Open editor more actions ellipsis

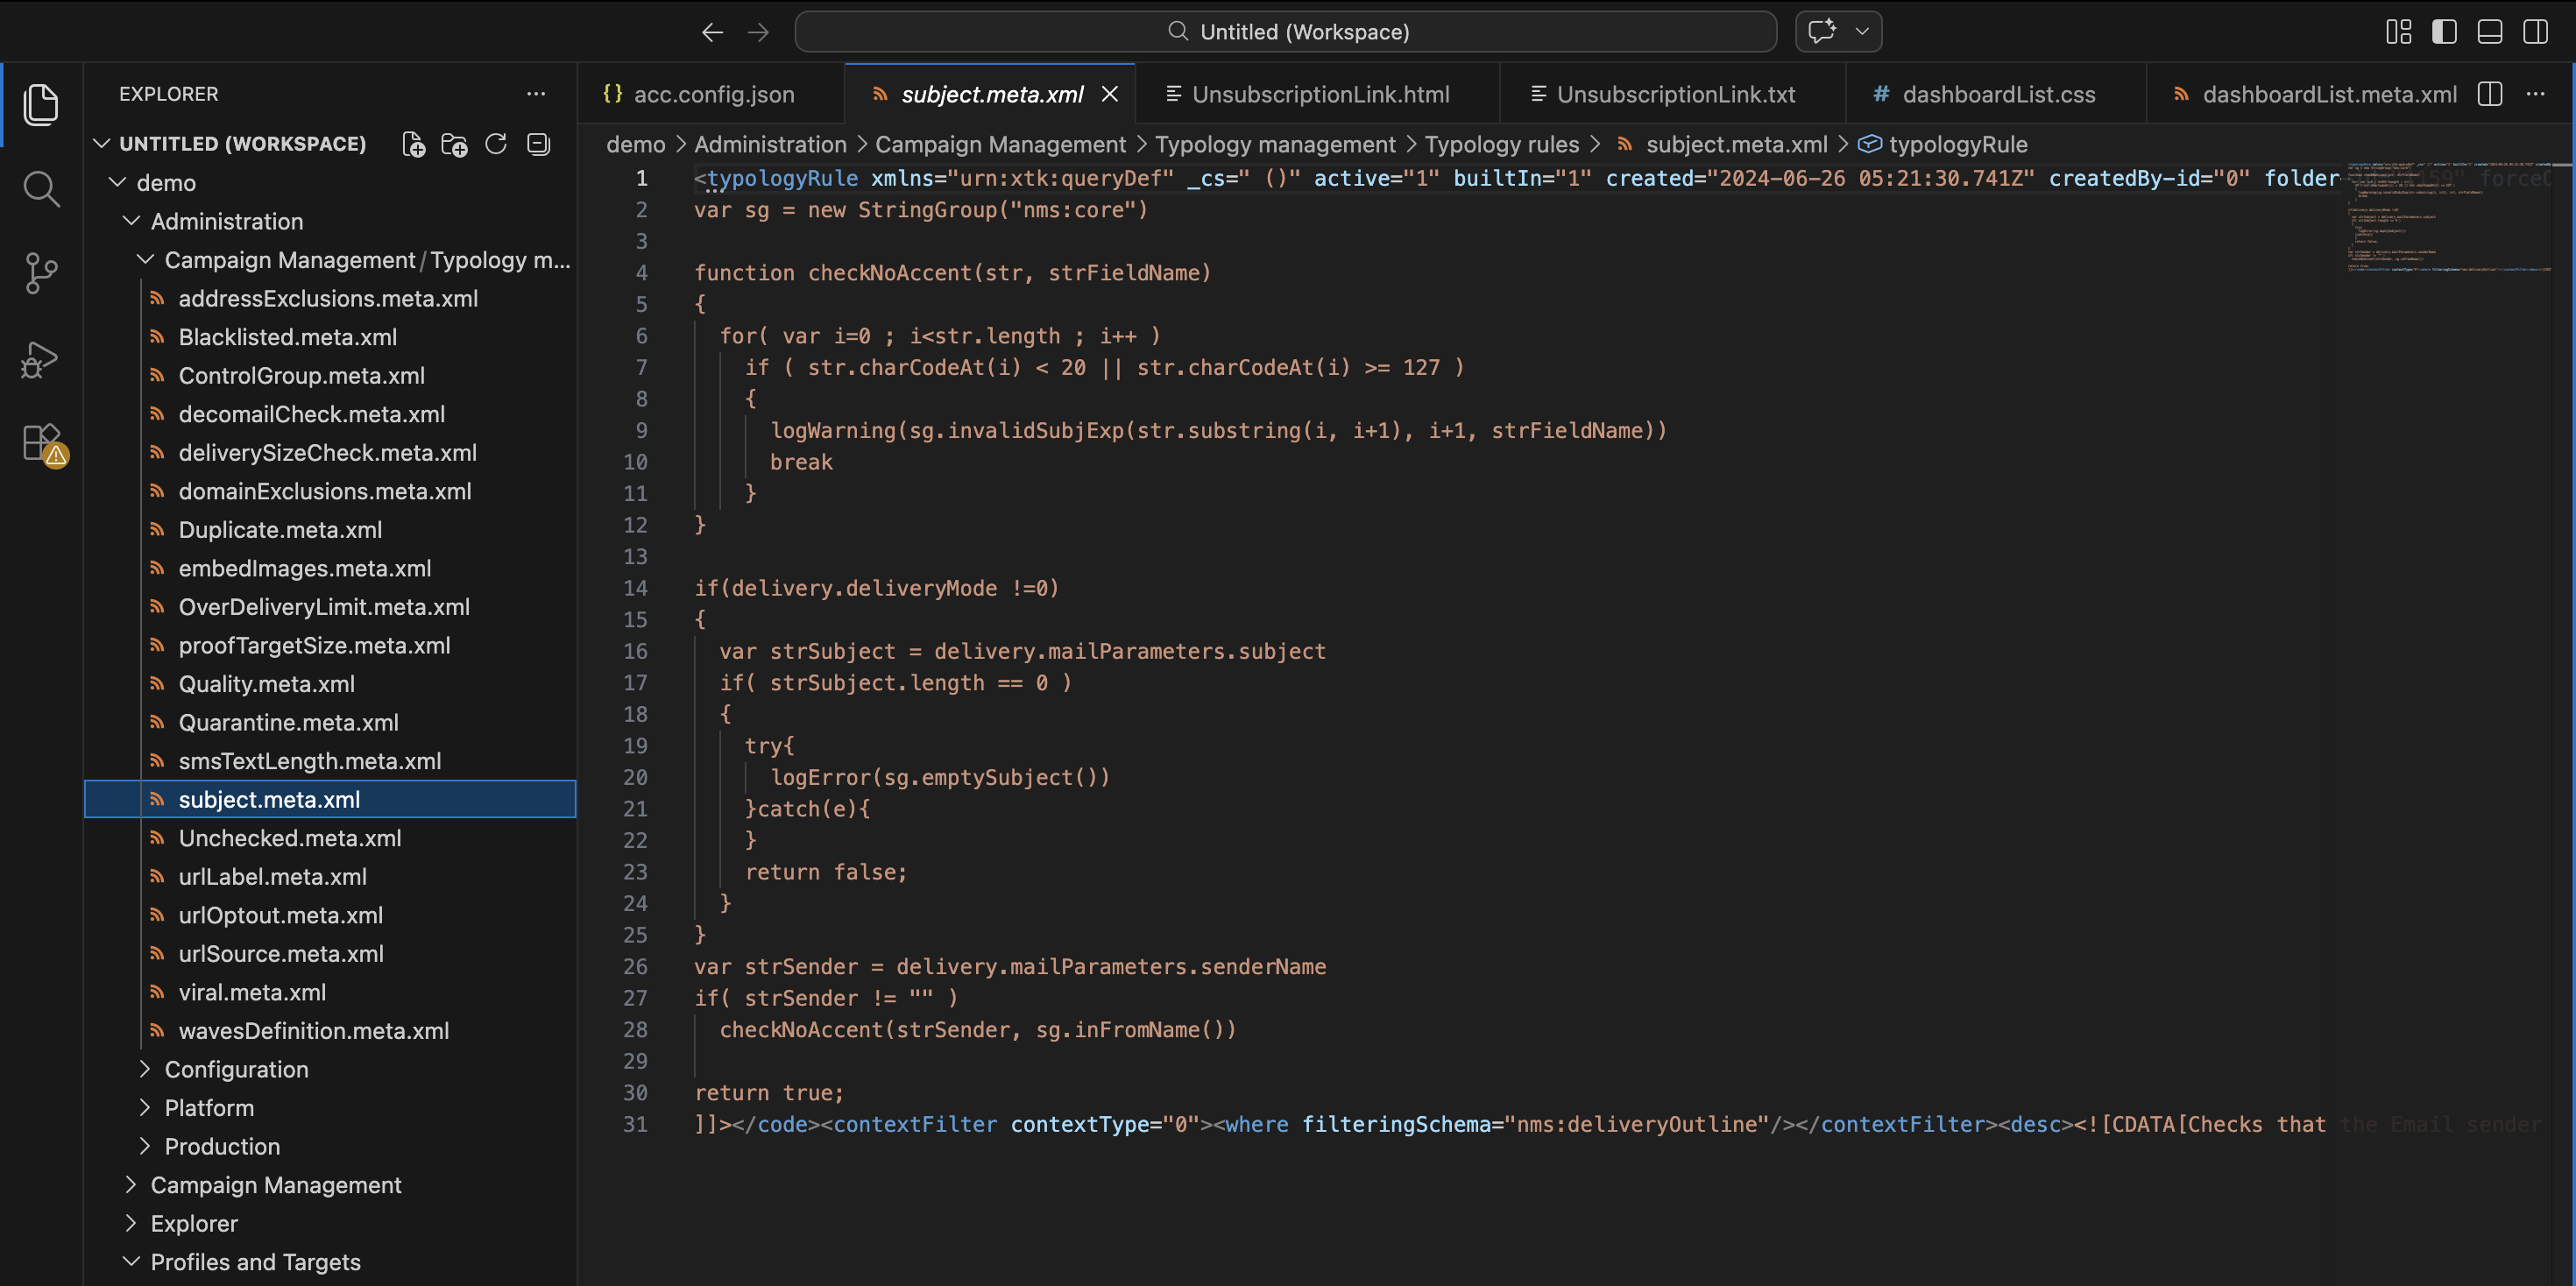click(2535, 94)
